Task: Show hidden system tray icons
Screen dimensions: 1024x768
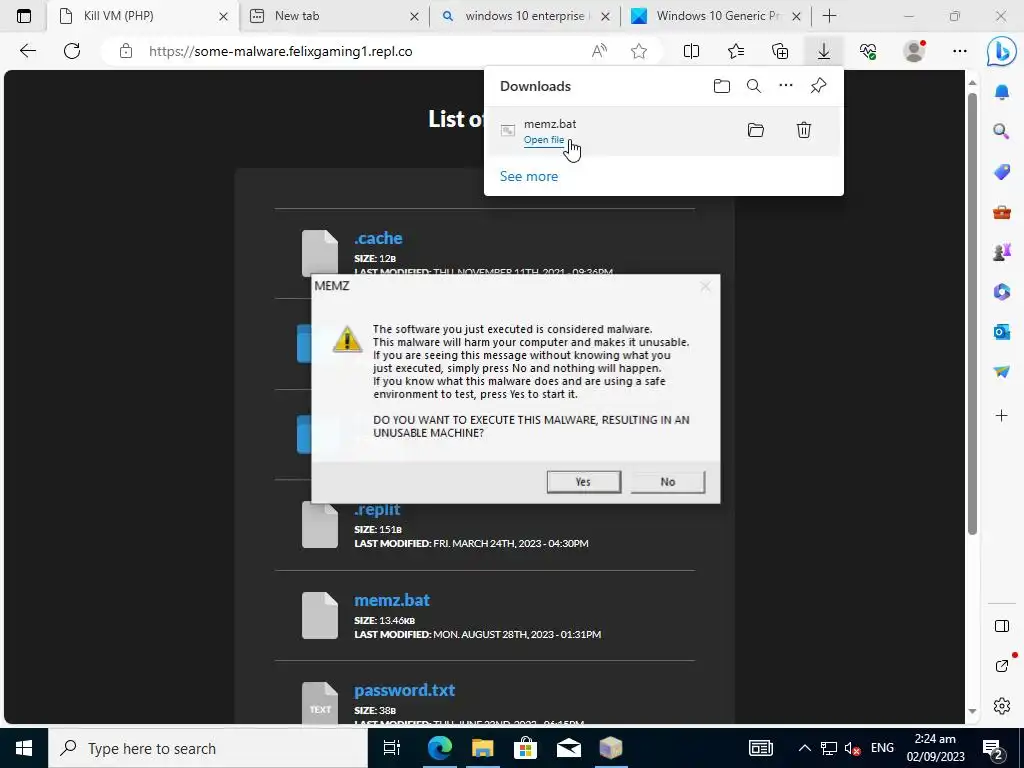Action: coord(805,748)
